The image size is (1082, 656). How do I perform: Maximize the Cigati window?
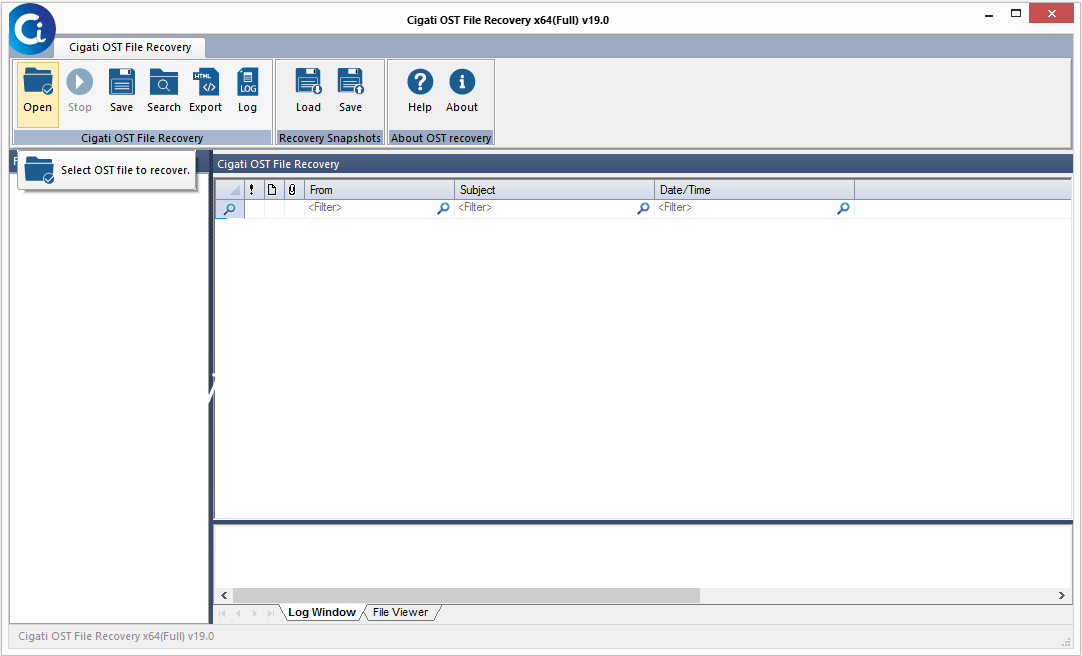[1016, 14]
